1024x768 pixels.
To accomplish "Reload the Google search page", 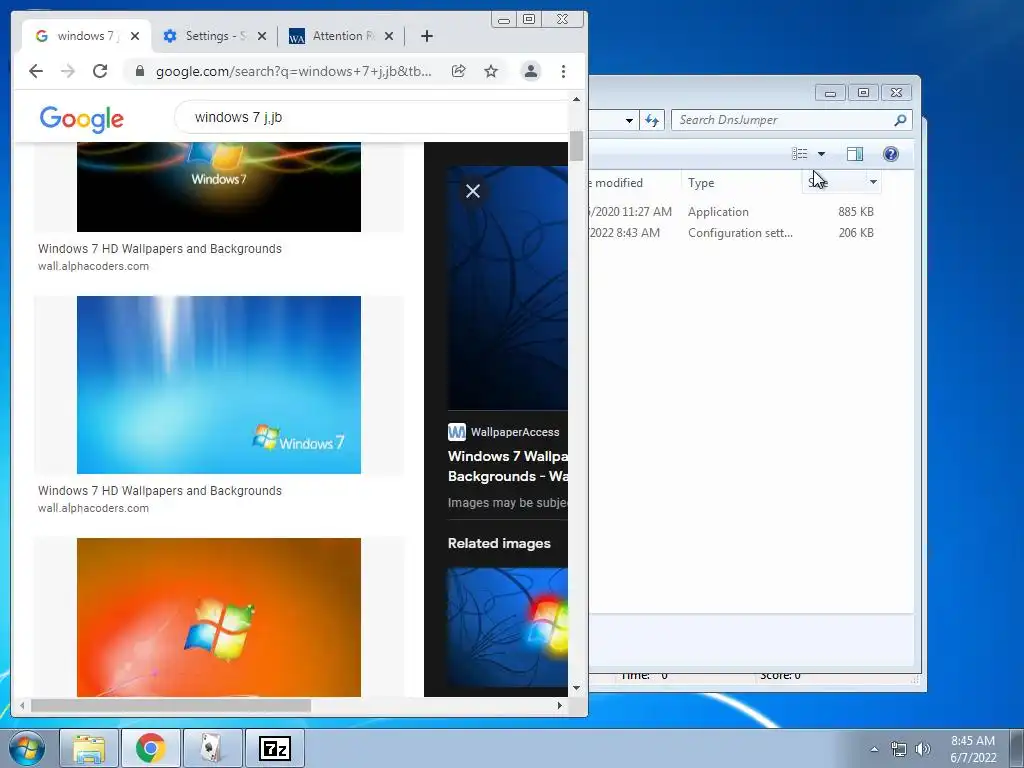I will tap(100, 71).
